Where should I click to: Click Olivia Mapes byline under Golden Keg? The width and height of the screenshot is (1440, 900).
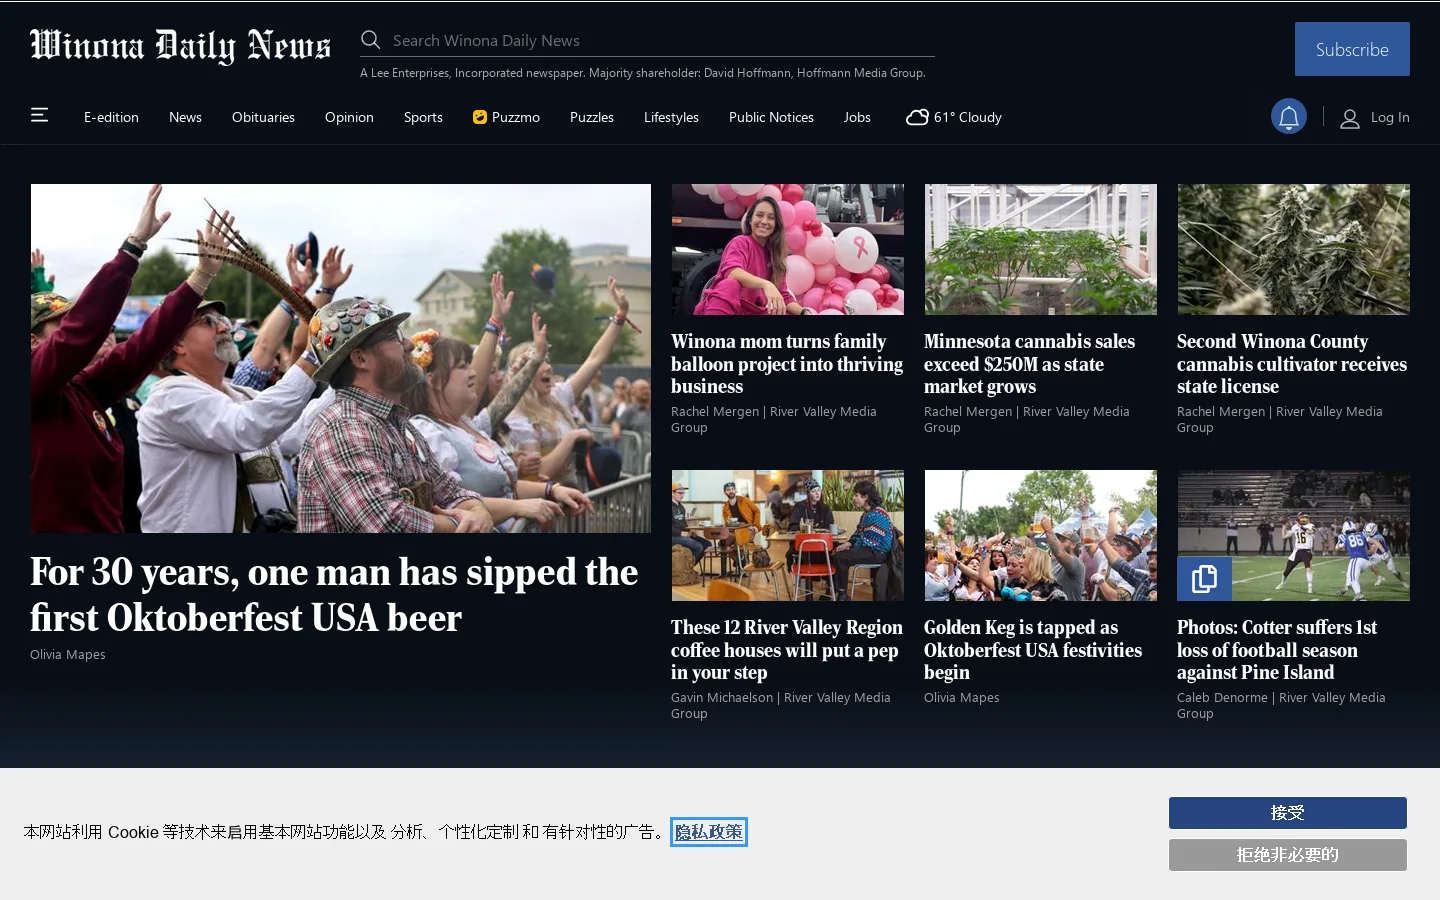click(x=962, y=698)
